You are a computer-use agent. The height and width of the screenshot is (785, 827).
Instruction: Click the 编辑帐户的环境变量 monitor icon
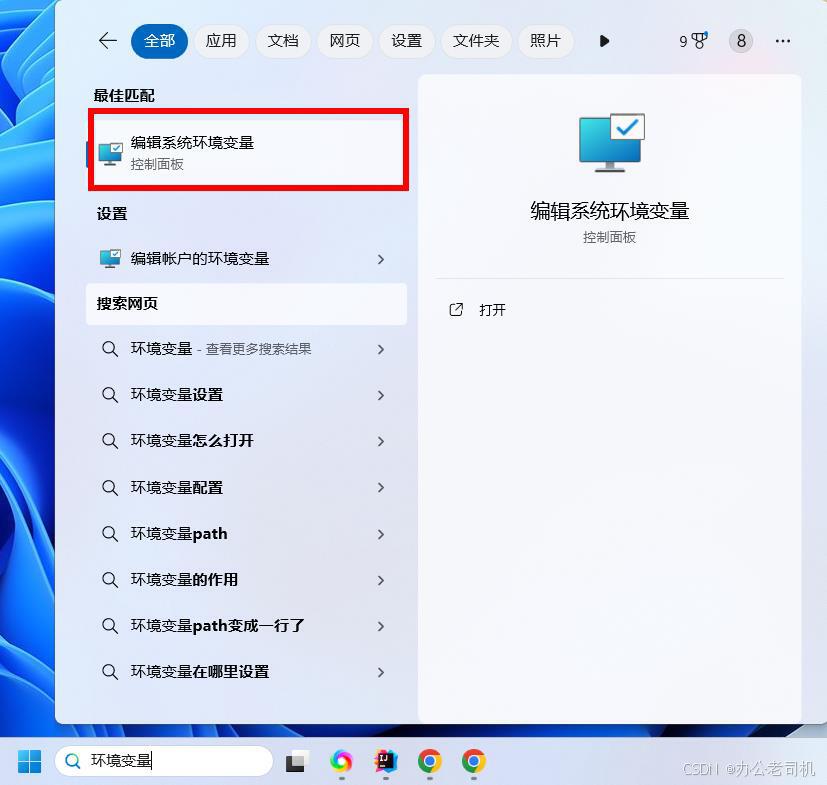[110, 258]
